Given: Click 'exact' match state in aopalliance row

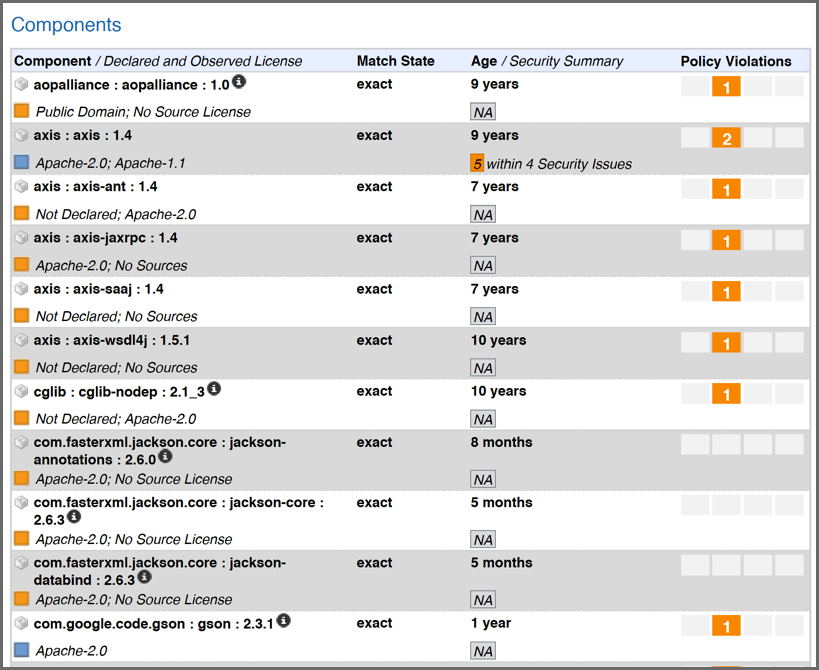Looking at the screenshot, I should click(374, 84).
